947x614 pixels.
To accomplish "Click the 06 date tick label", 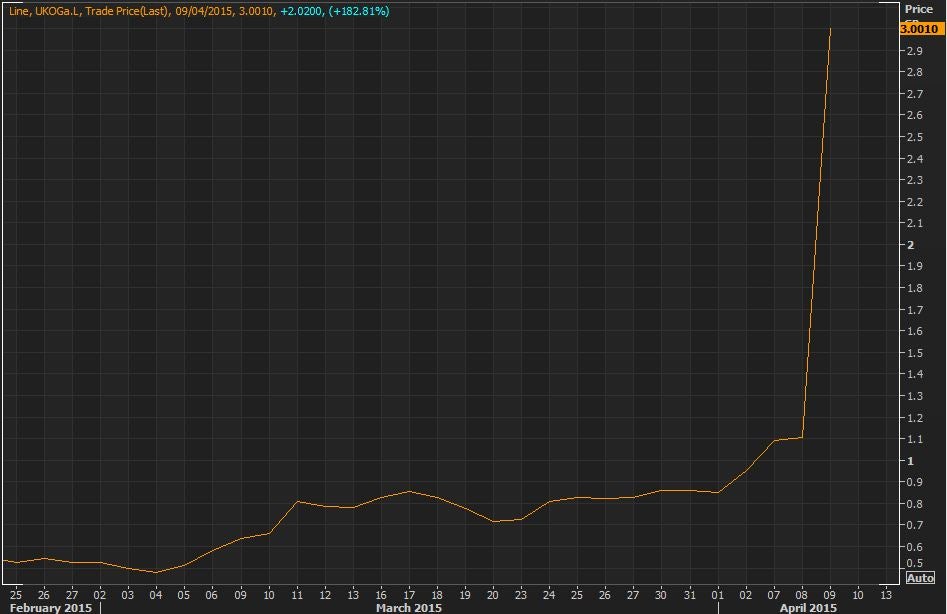I will click(211, 595).
